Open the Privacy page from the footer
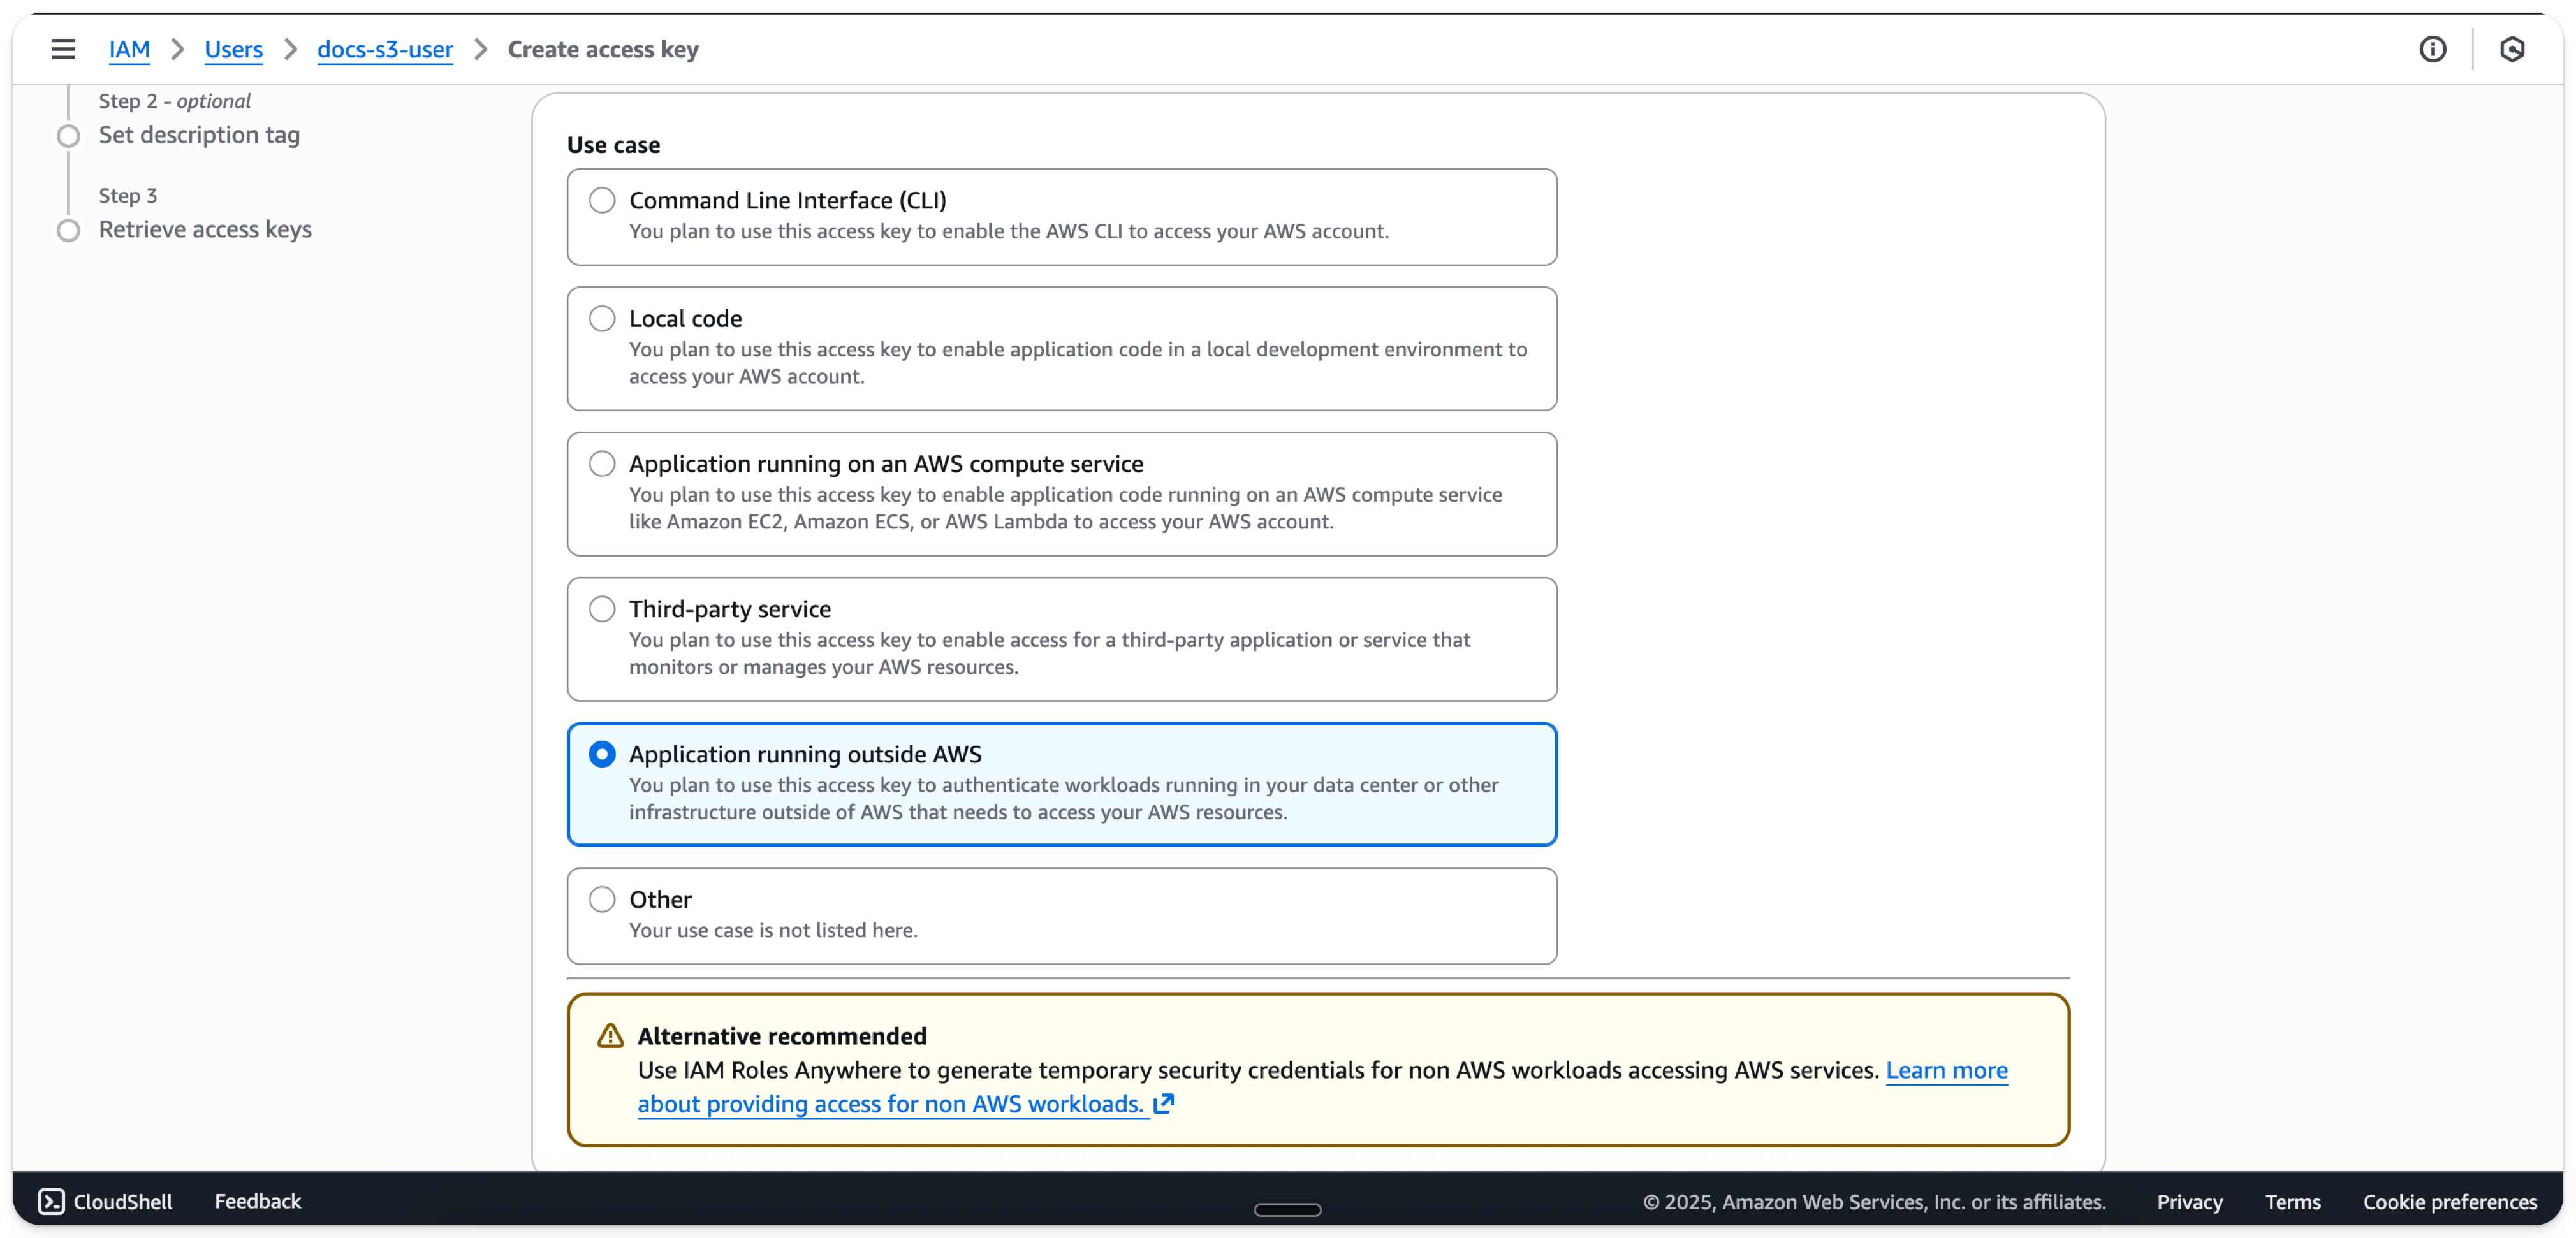The width and height of the screenshot is (2576, 1238). (2189, 1202)
